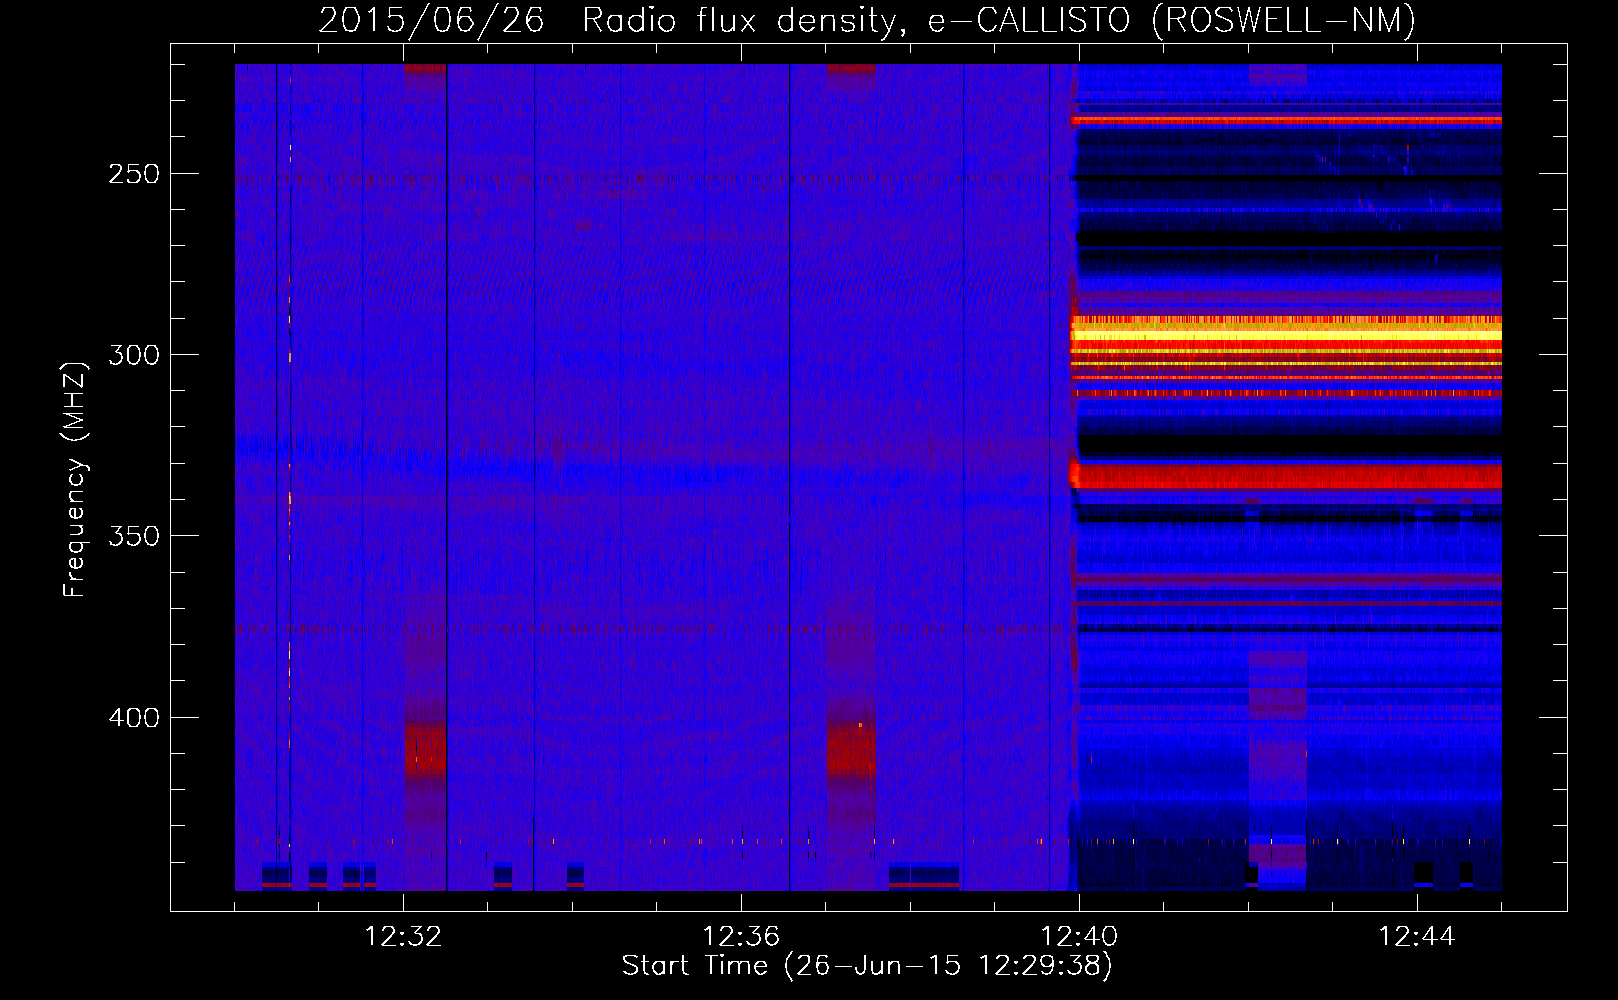
Task: Click the '12:36' time axis label
Action: pos(741,937)
